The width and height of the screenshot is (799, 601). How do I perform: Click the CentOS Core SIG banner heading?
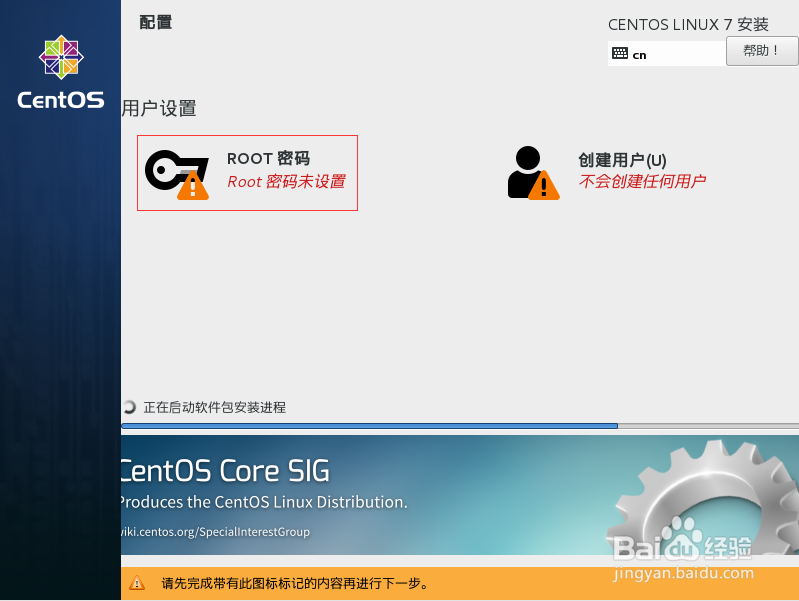pyautogui.click(x=225, y=470)
